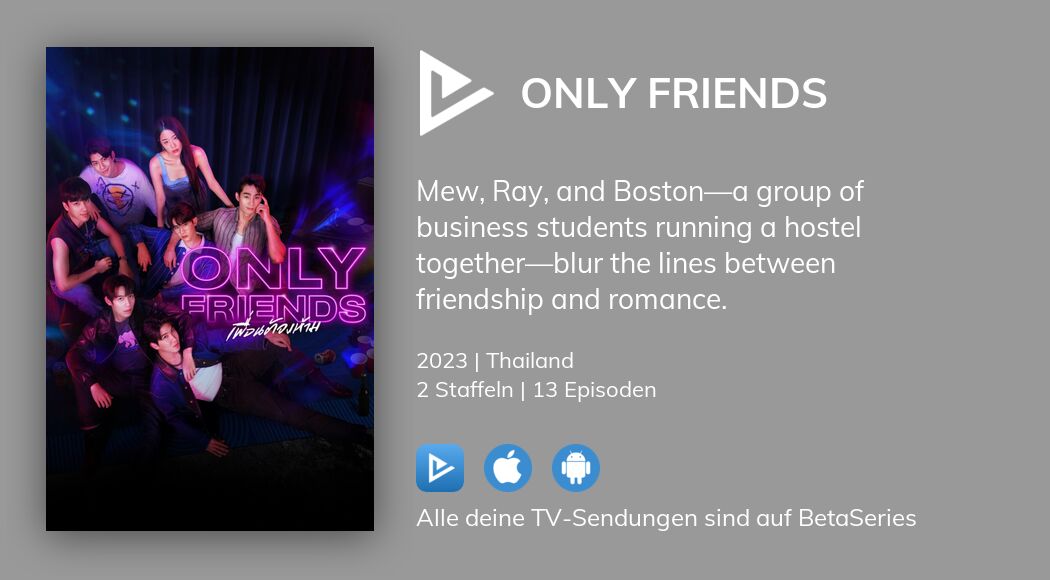Open the ONLY FRIENDS show poster
The height and width of the screenshot is (580, 1050).
click(209, 288)
